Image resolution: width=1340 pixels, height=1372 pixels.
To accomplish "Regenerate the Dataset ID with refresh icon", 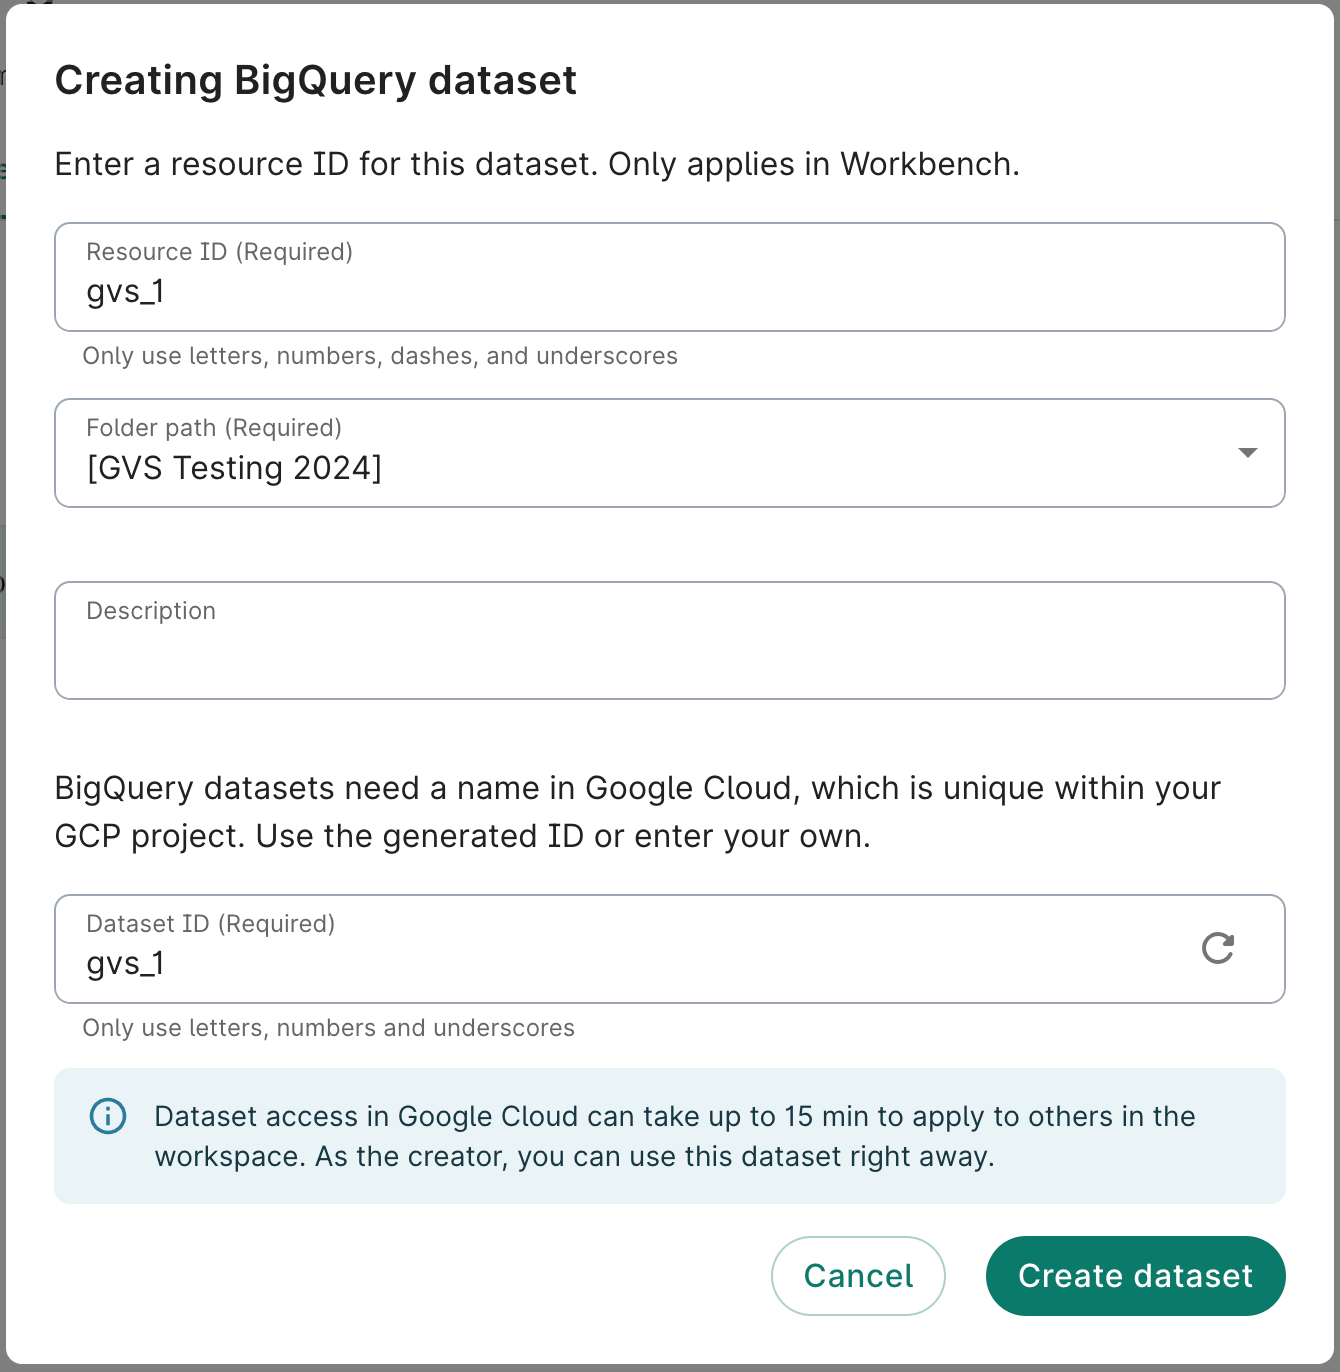I will click(1217, 948).
